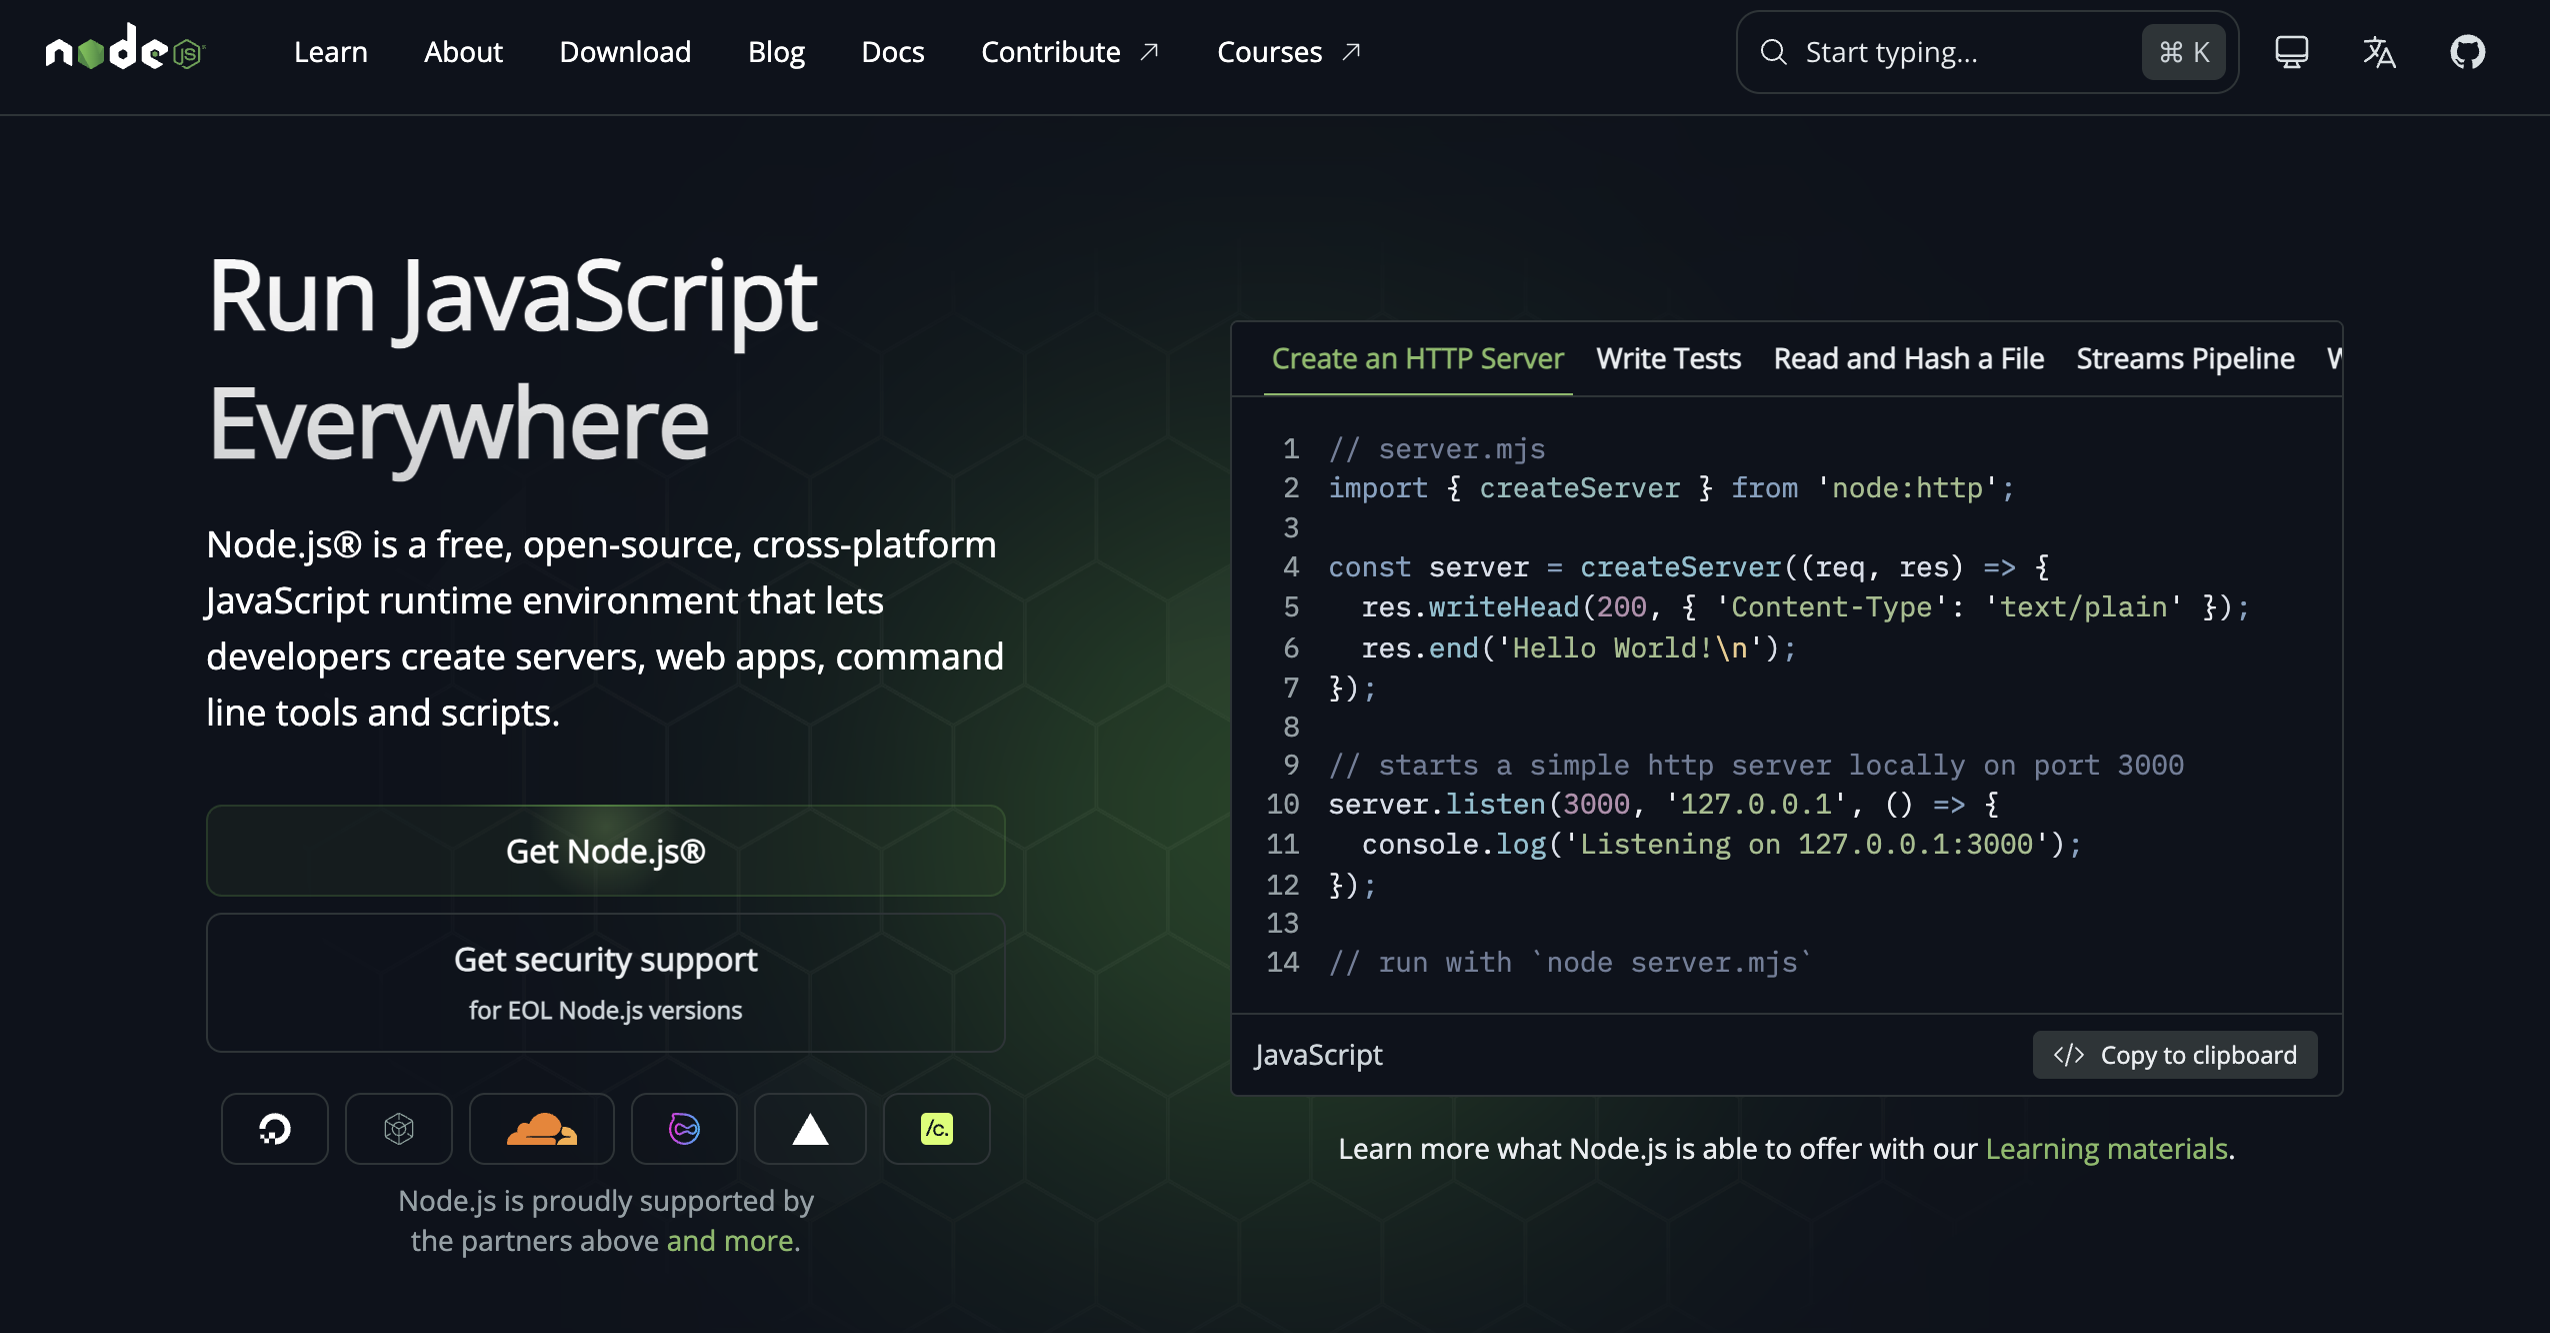Open the Docs menu item
The width and height of the screenshot is (2550, 1333).
point(893,51)
